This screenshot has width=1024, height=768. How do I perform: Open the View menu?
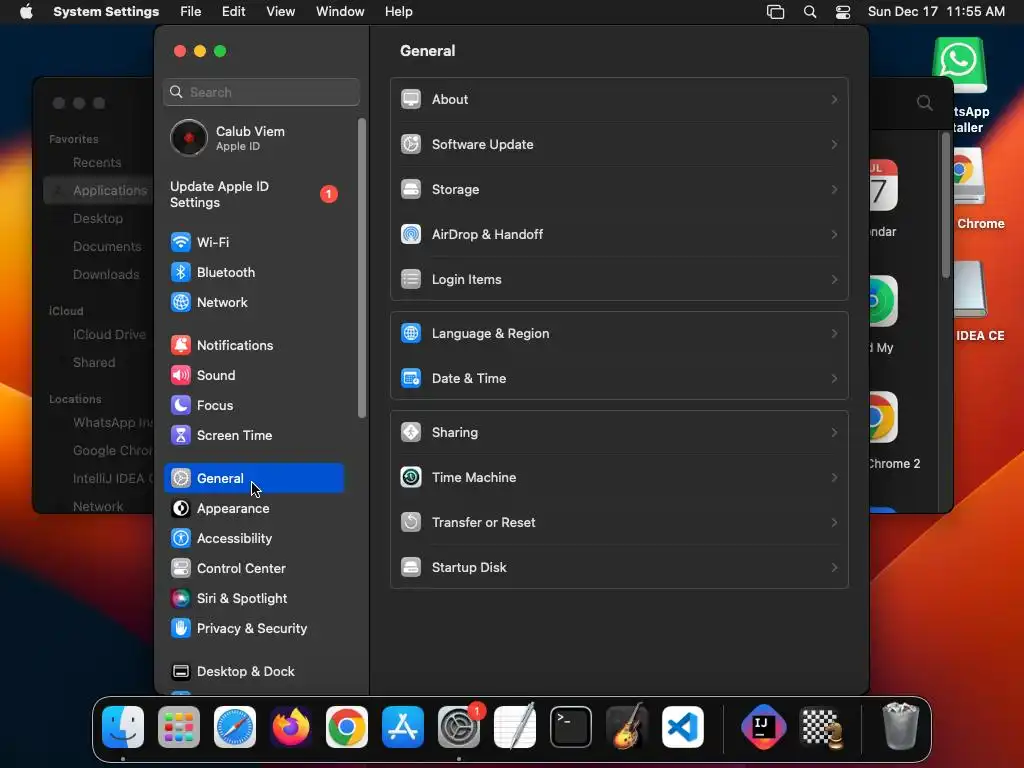click(x=280, y=12)
